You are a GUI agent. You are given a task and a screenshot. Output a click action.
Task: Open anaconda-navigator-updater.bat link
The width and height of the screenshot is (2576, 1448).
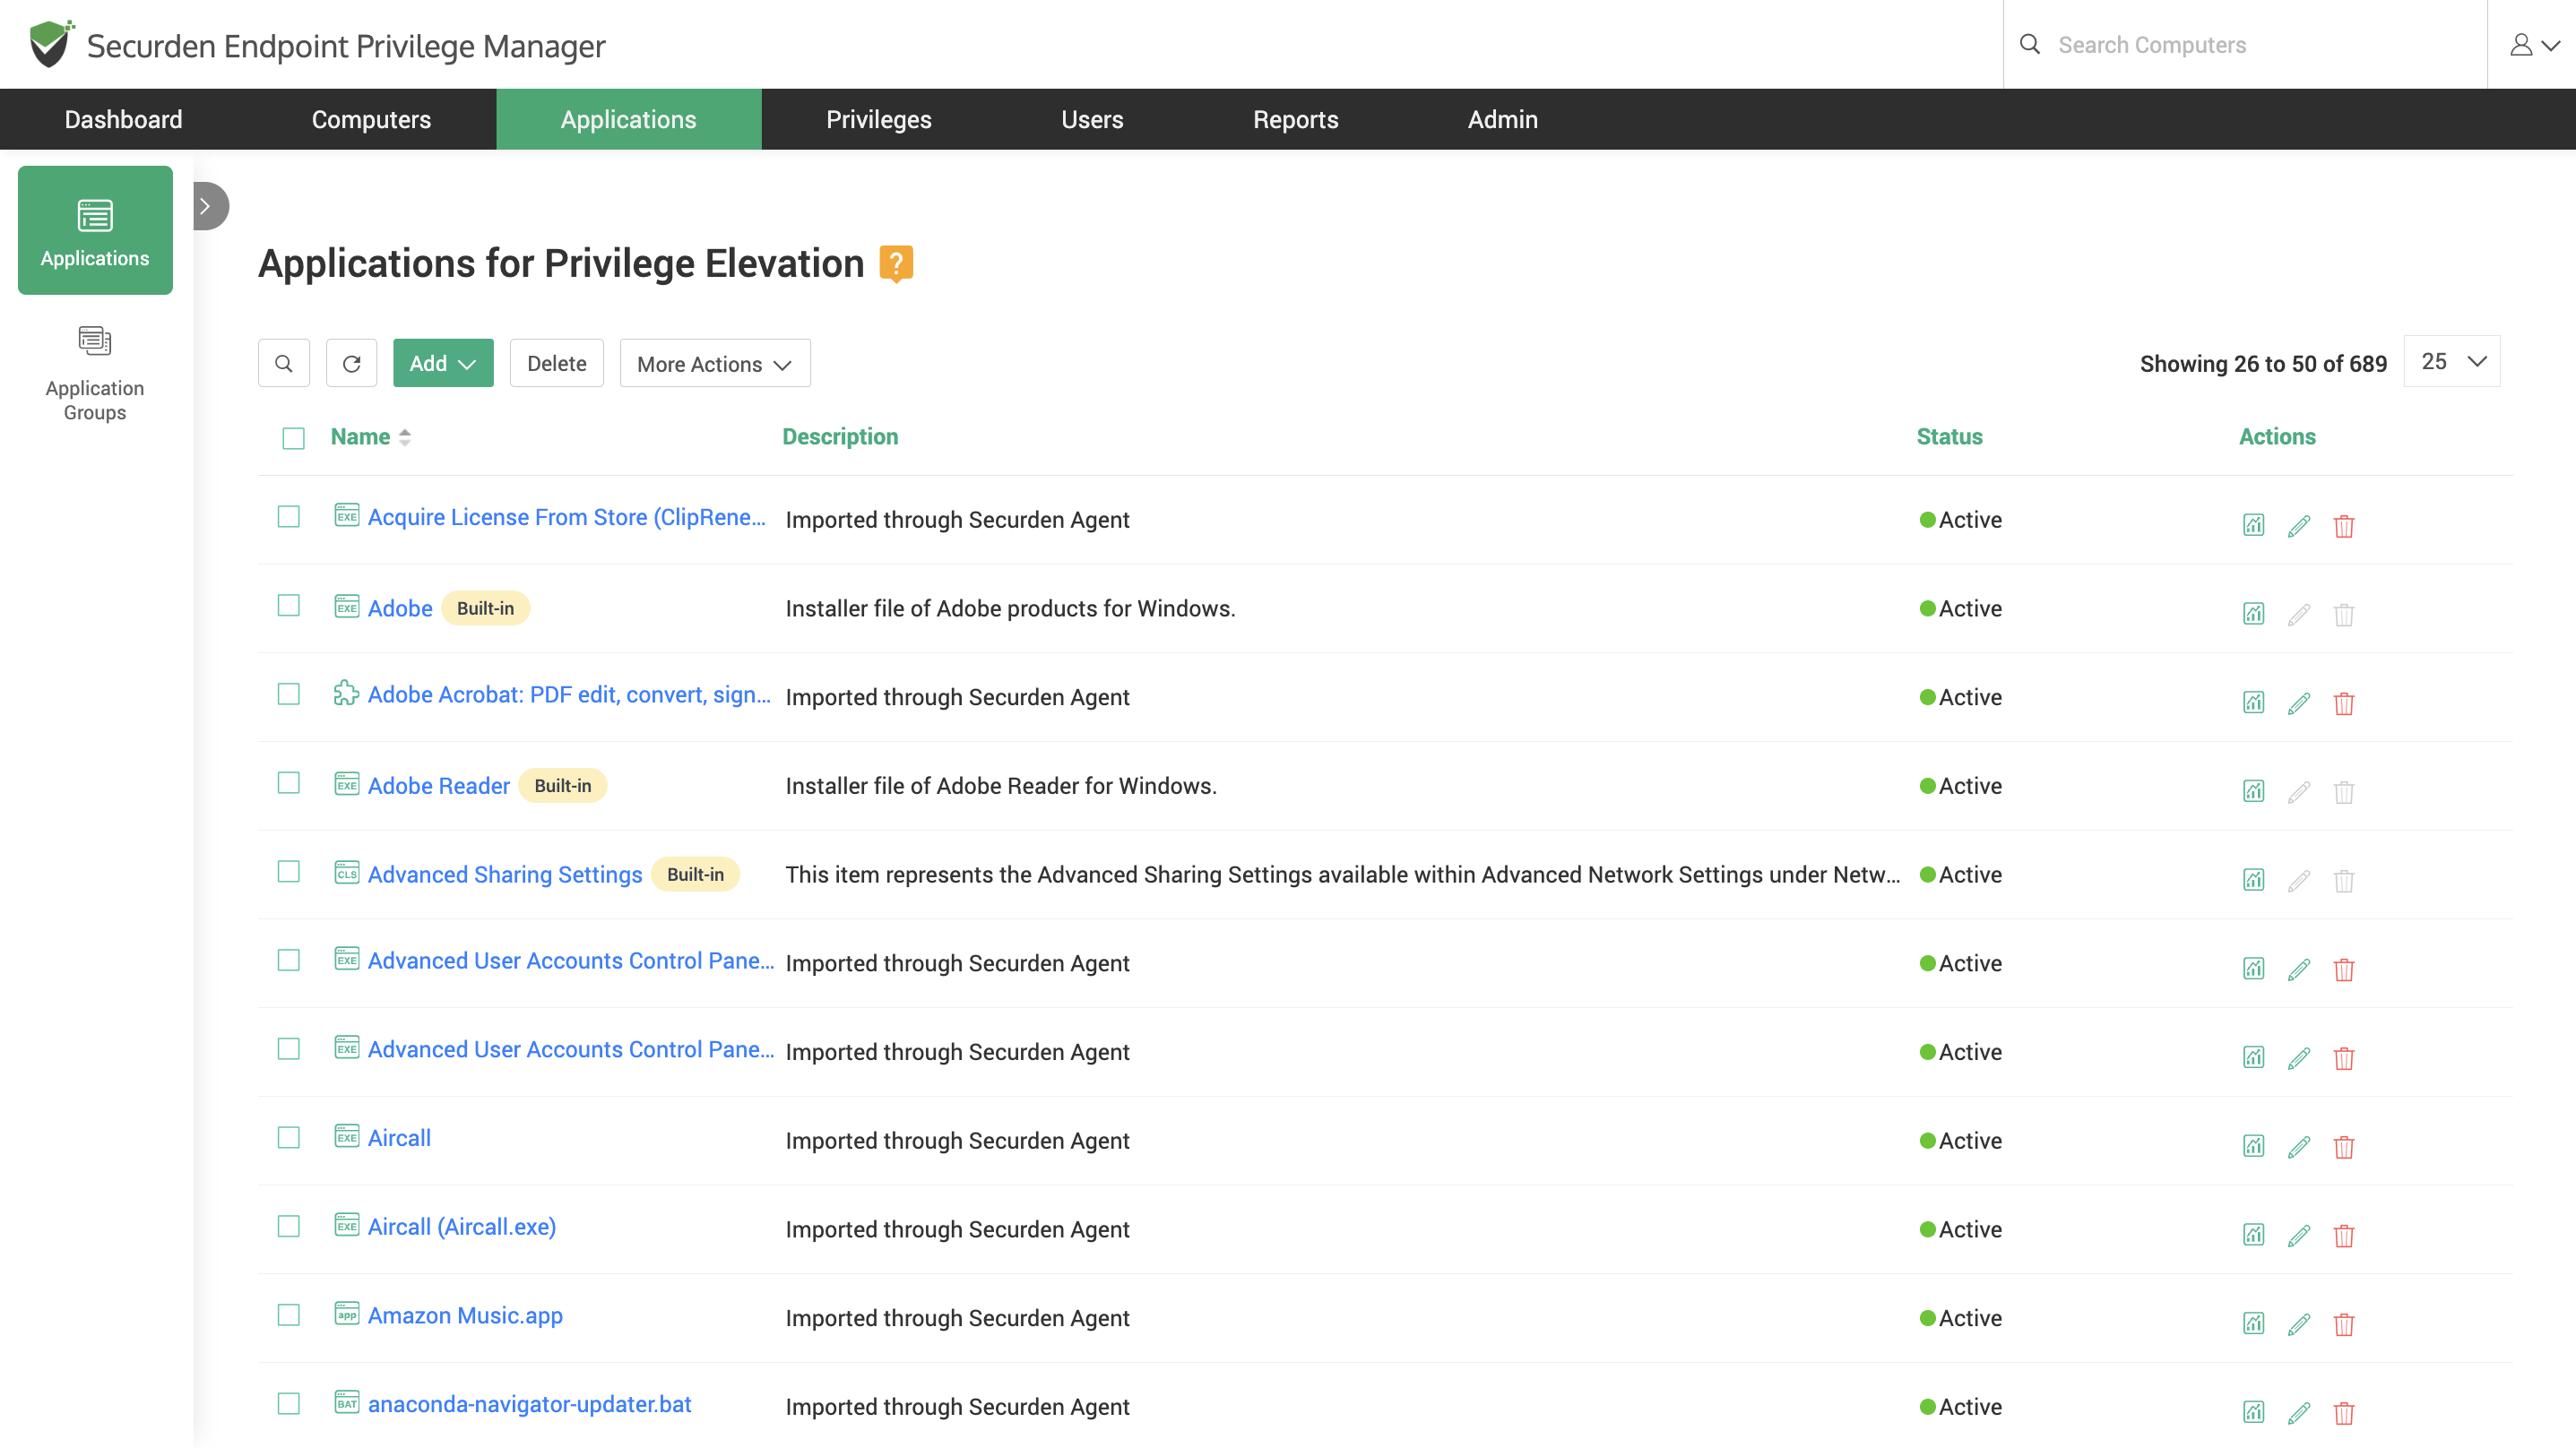point(530,1404)
